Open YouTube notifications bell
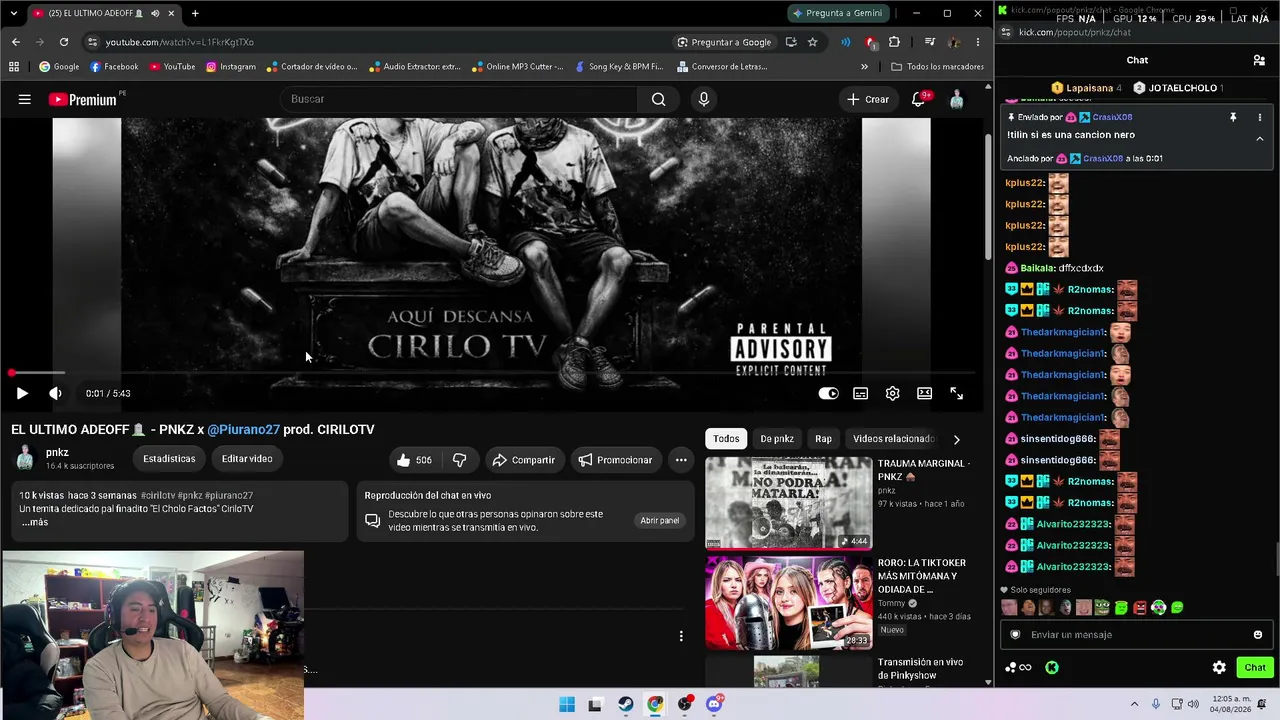 919,99
